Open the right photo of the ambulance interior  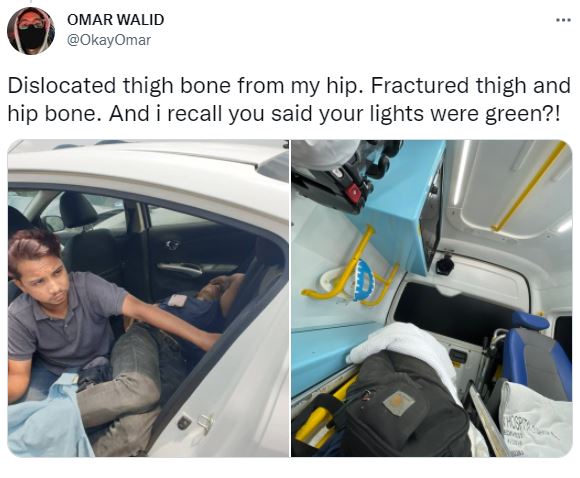tap(432, 298)
